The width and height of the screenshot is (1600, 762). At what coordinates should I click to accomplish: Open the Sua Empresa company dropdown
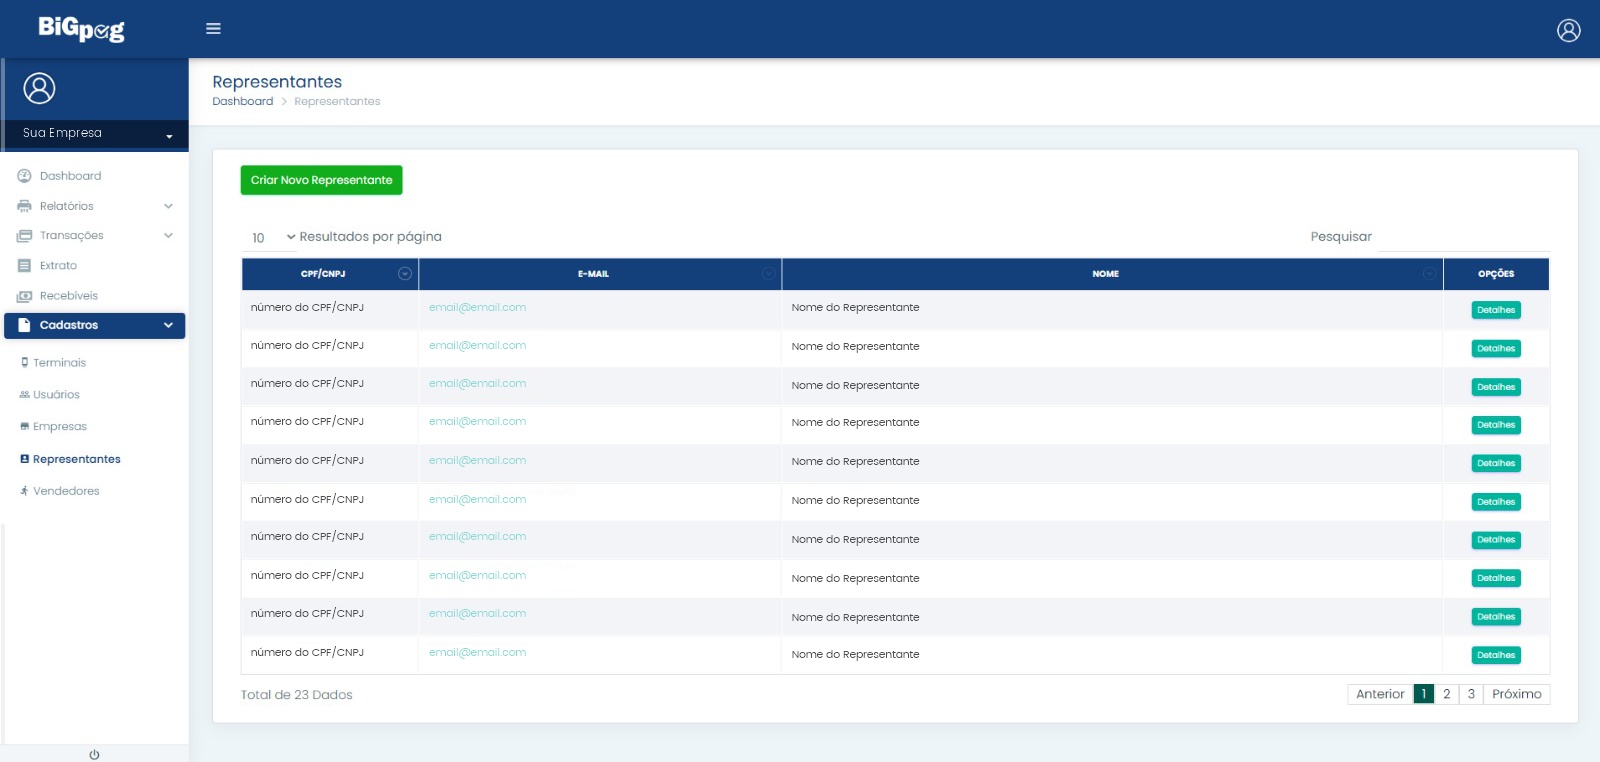click(95, 133)
